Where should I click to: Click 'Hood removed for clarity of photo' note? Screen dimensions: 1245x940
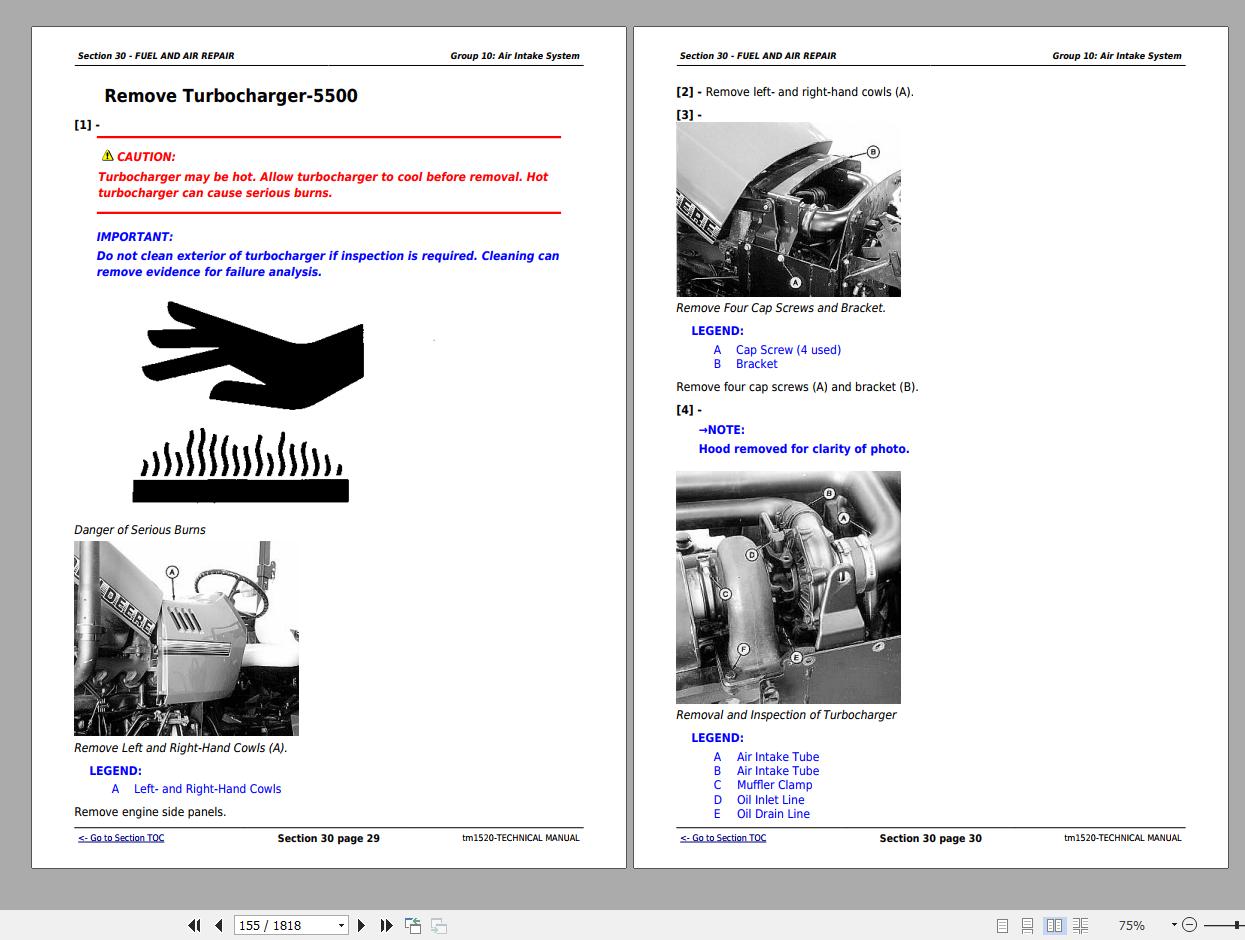pos(804,449)
